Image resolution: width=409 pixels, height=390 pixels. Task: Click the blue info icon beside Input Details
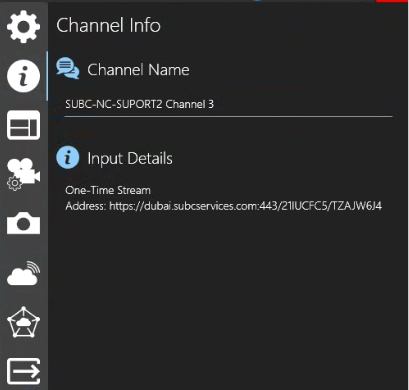[x=68, y=157]
